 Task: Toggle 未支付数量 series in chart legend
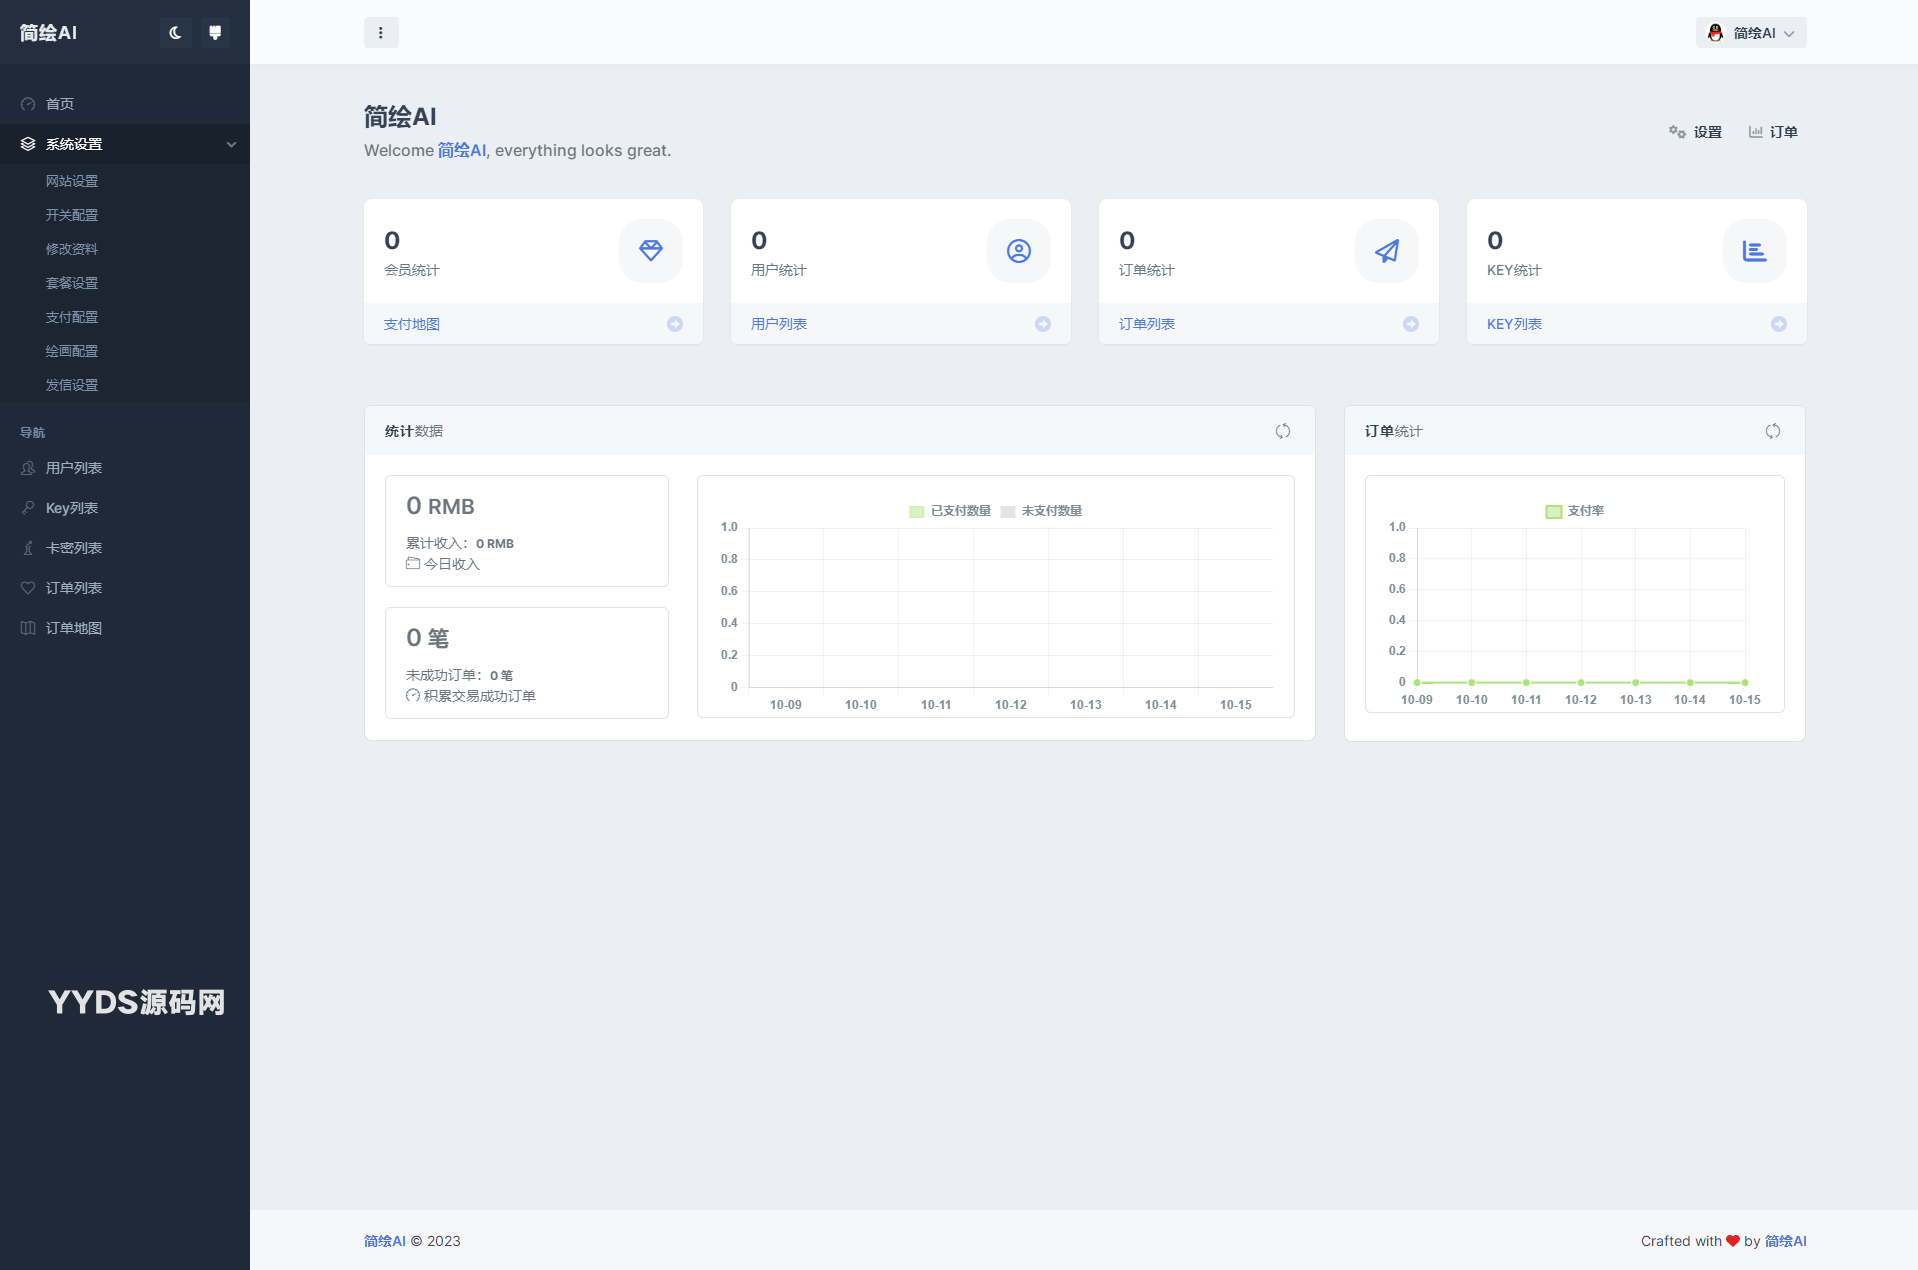click(x=1042, y=511)
